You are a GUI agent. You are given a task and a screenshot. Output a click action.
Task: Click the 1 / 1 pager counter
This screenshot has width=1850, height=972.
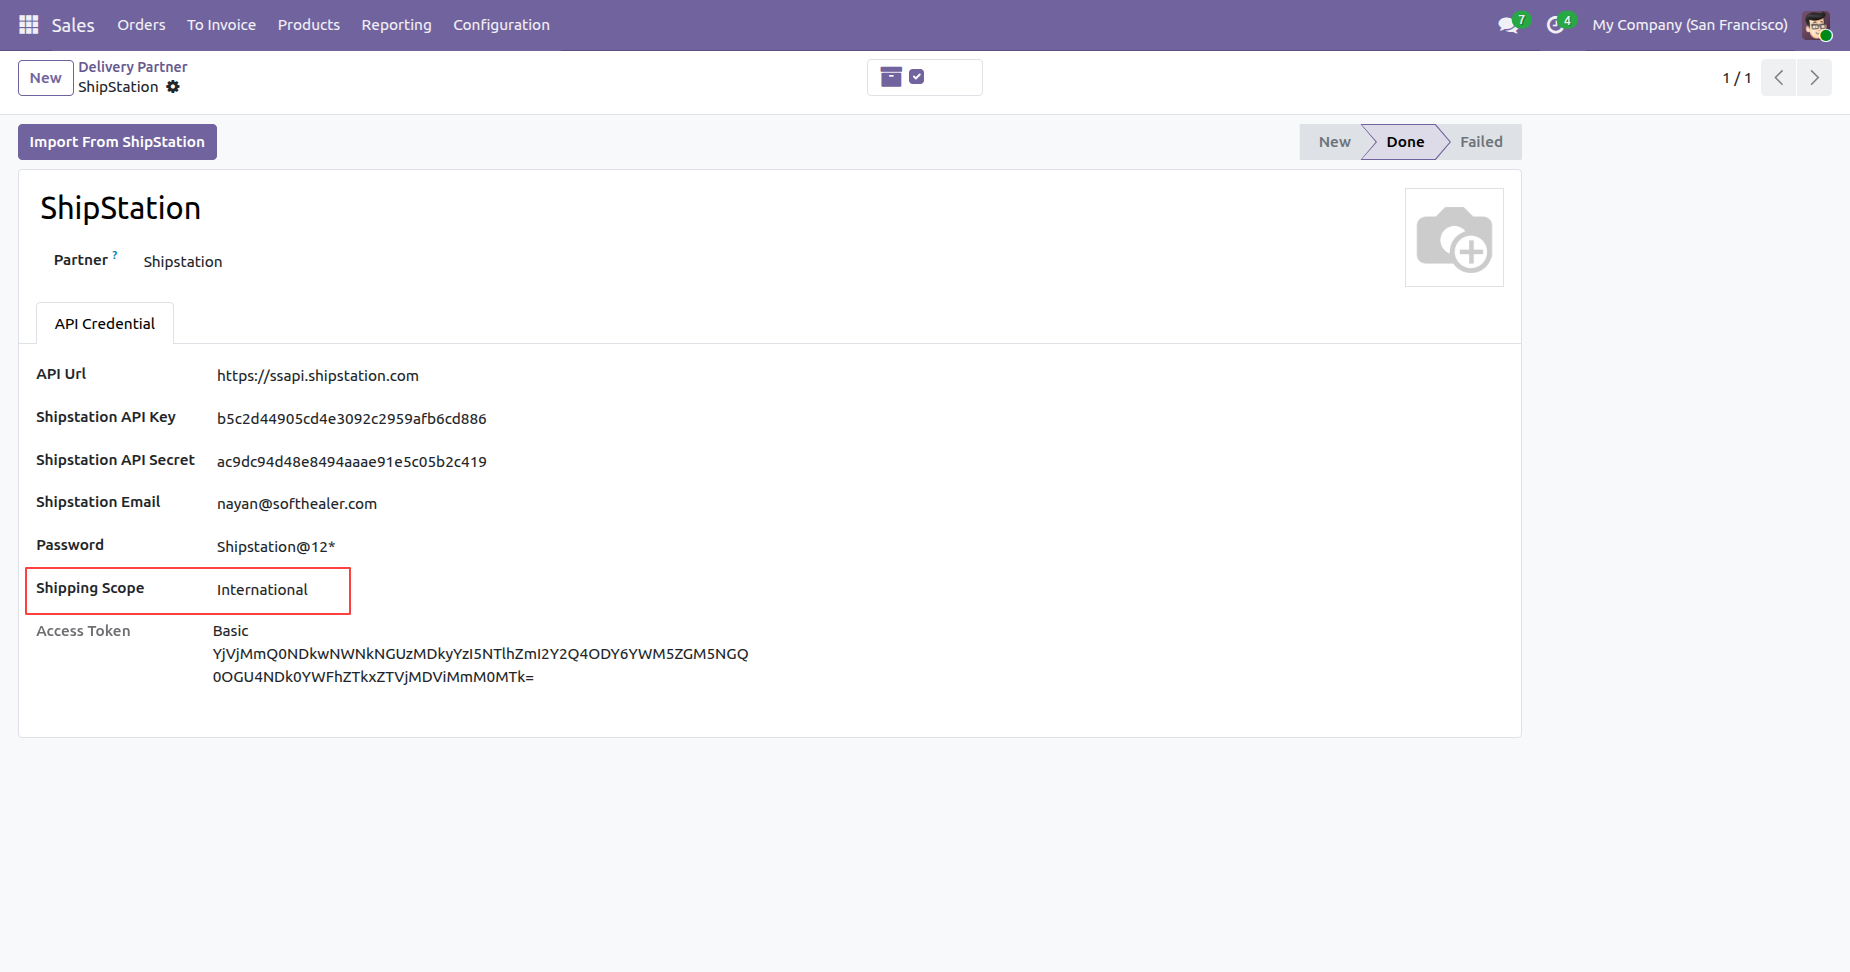coord(1736,78)
